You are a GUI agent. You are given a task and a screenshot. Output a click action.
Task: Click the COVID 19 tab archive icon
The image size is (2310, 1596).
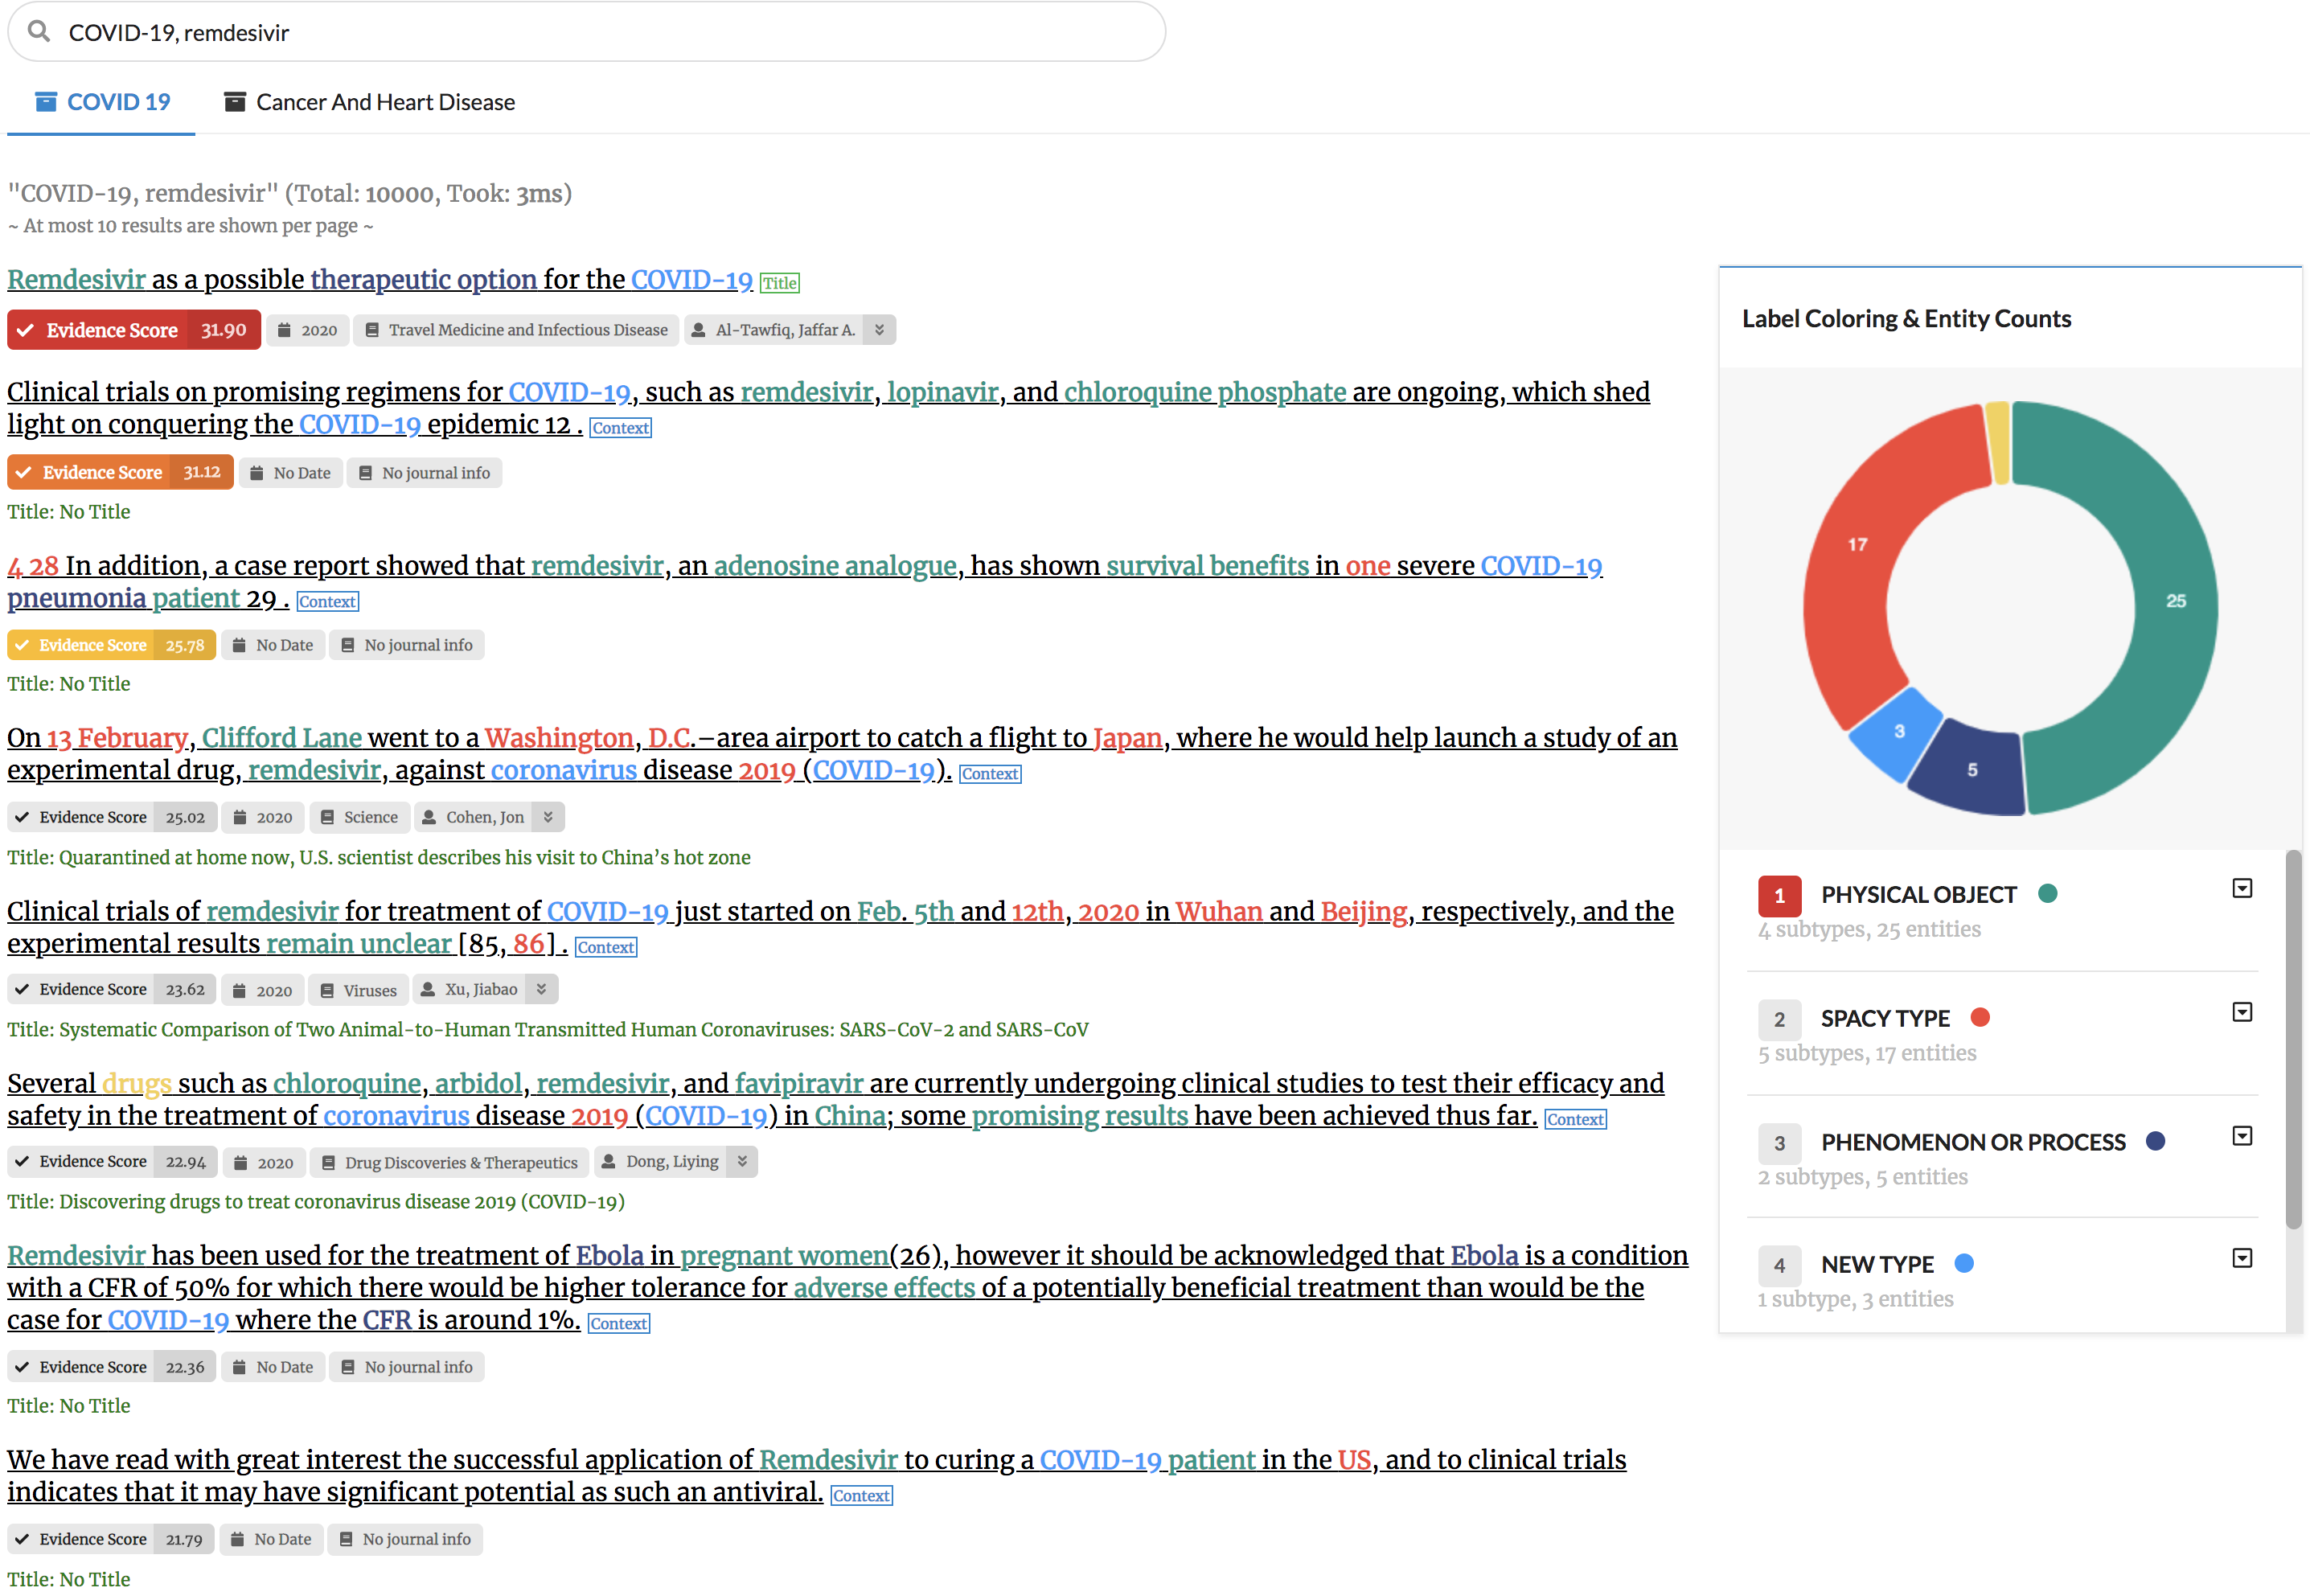tap(46, 102)
